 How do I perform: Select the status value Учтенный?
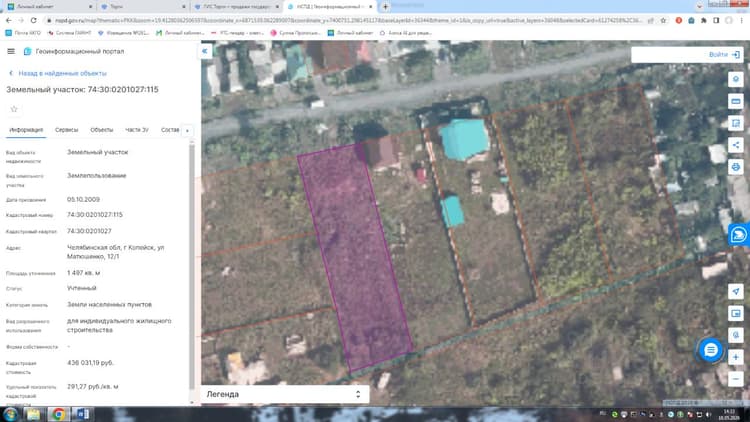[82, 288]
